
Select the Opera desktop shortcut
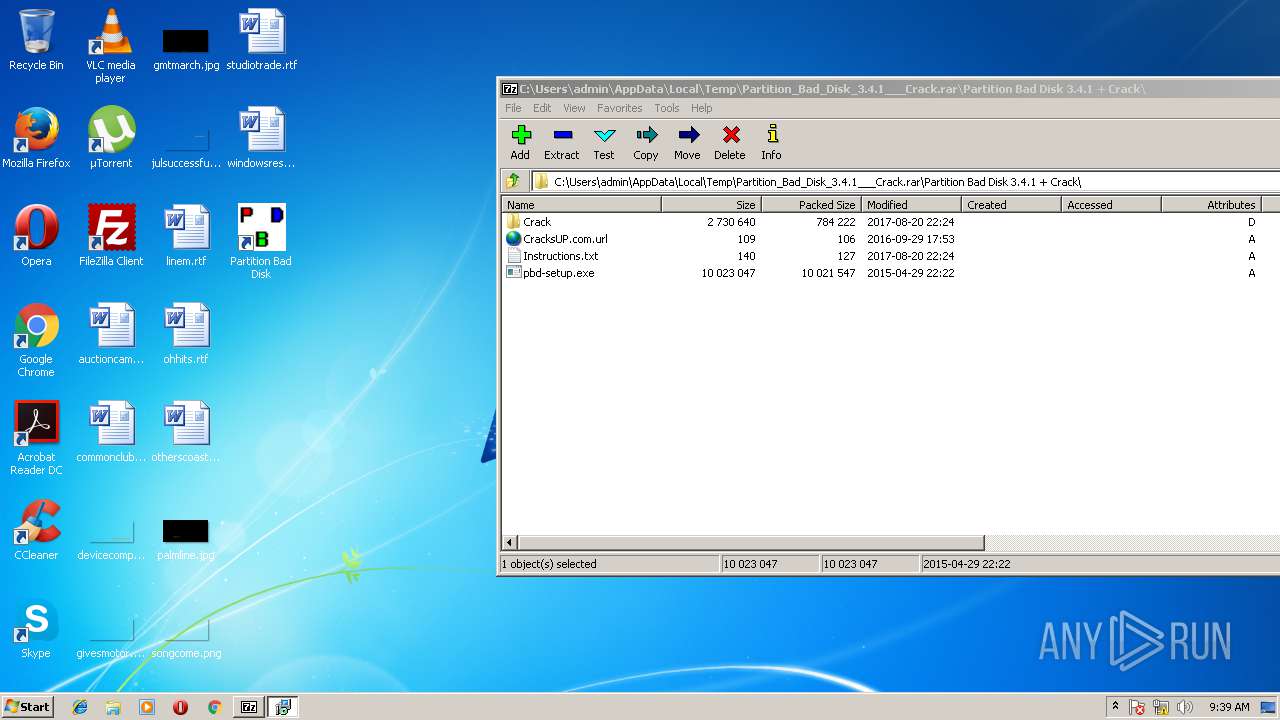pyautogui.click(x=36, y=236)
